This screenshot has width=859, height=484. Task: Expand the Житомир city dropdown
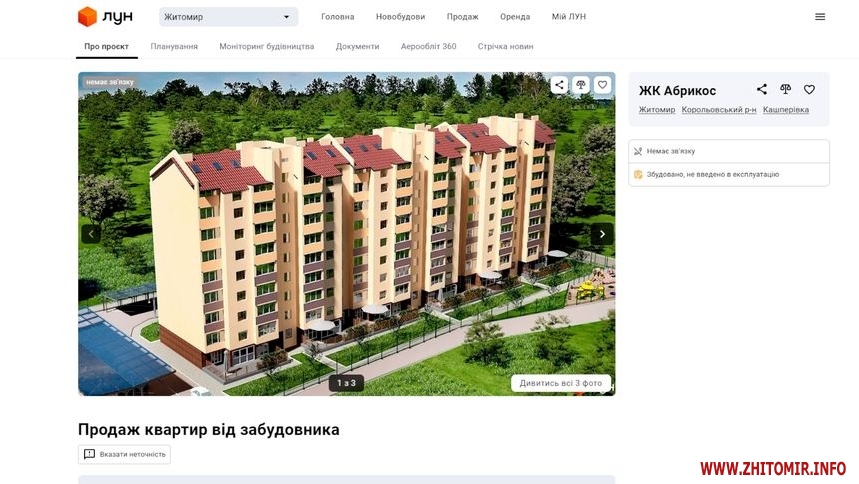[228, 17]
